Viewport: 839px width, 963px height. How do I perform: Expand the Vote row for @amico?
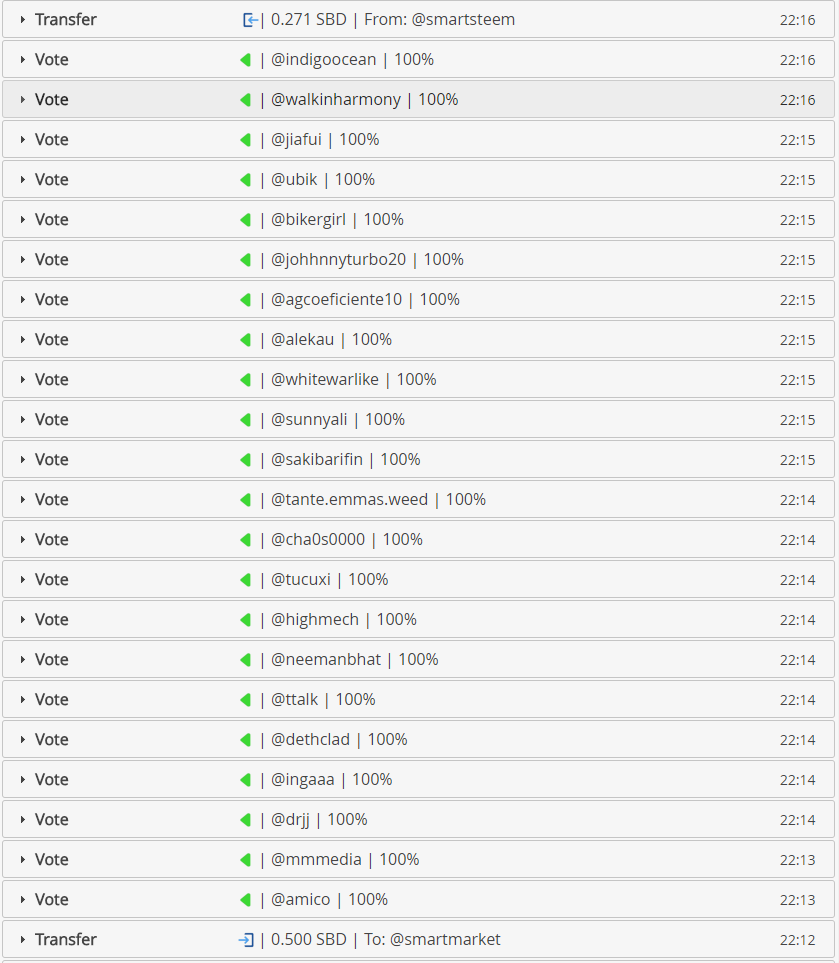tap(23, 899)
